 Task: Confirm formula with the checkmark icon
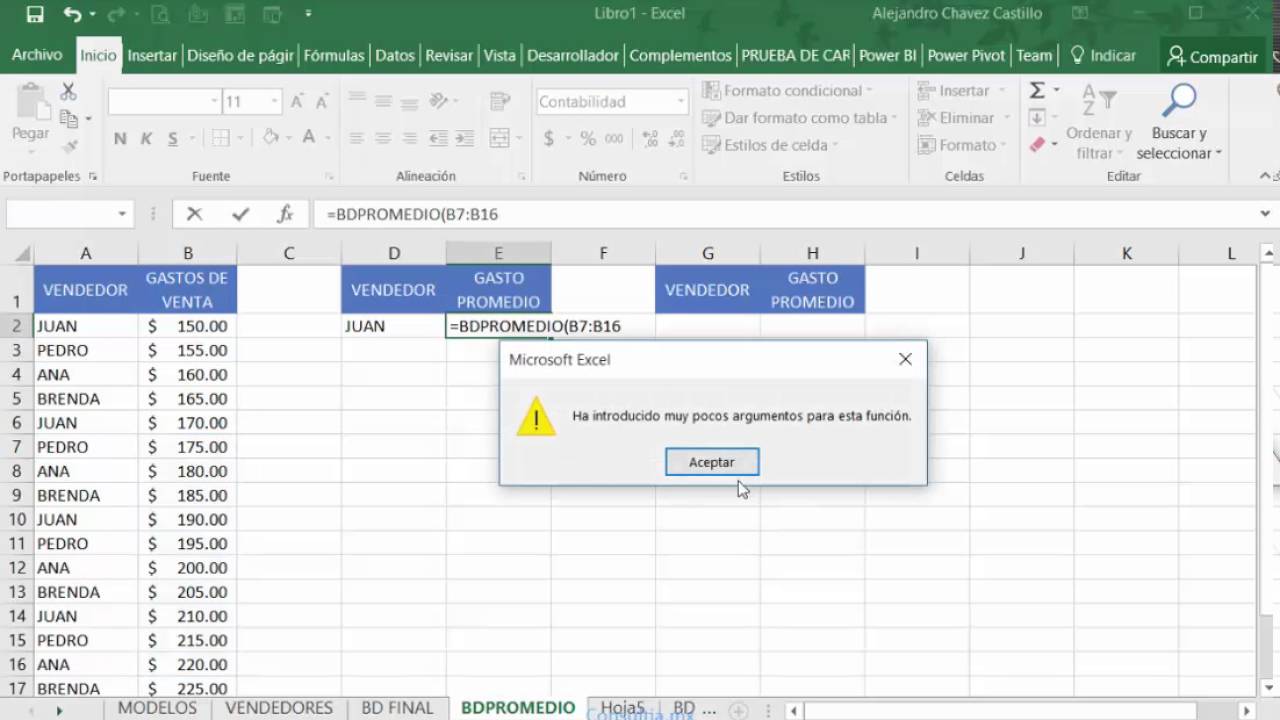240,214
